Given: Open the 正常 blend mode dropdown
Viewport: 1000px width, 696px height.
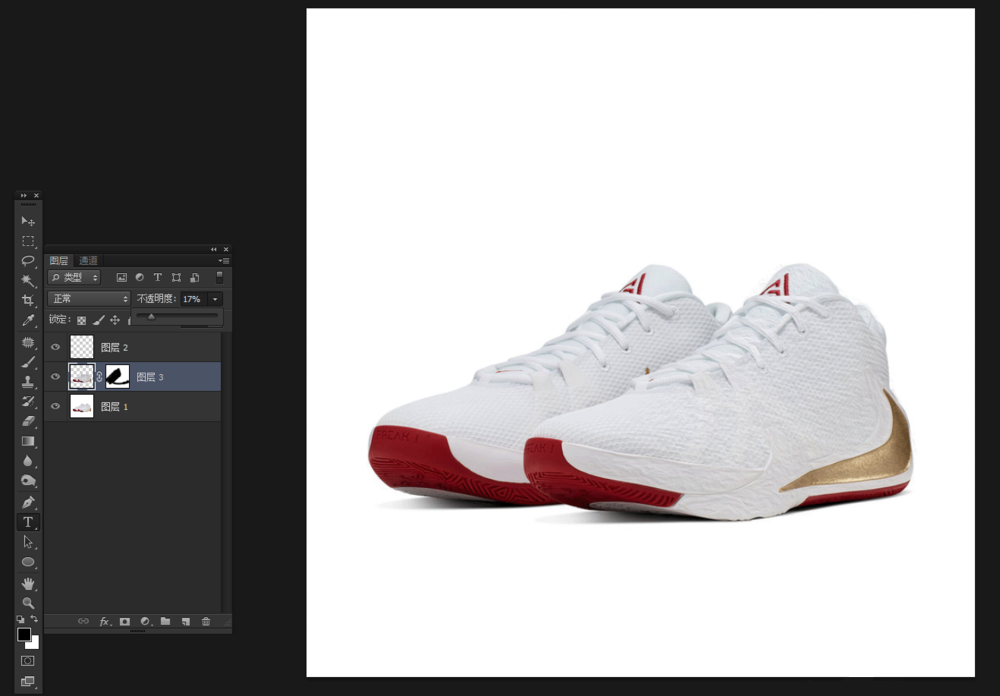Looking at the screenshot, I should click(x=89, y=299).
